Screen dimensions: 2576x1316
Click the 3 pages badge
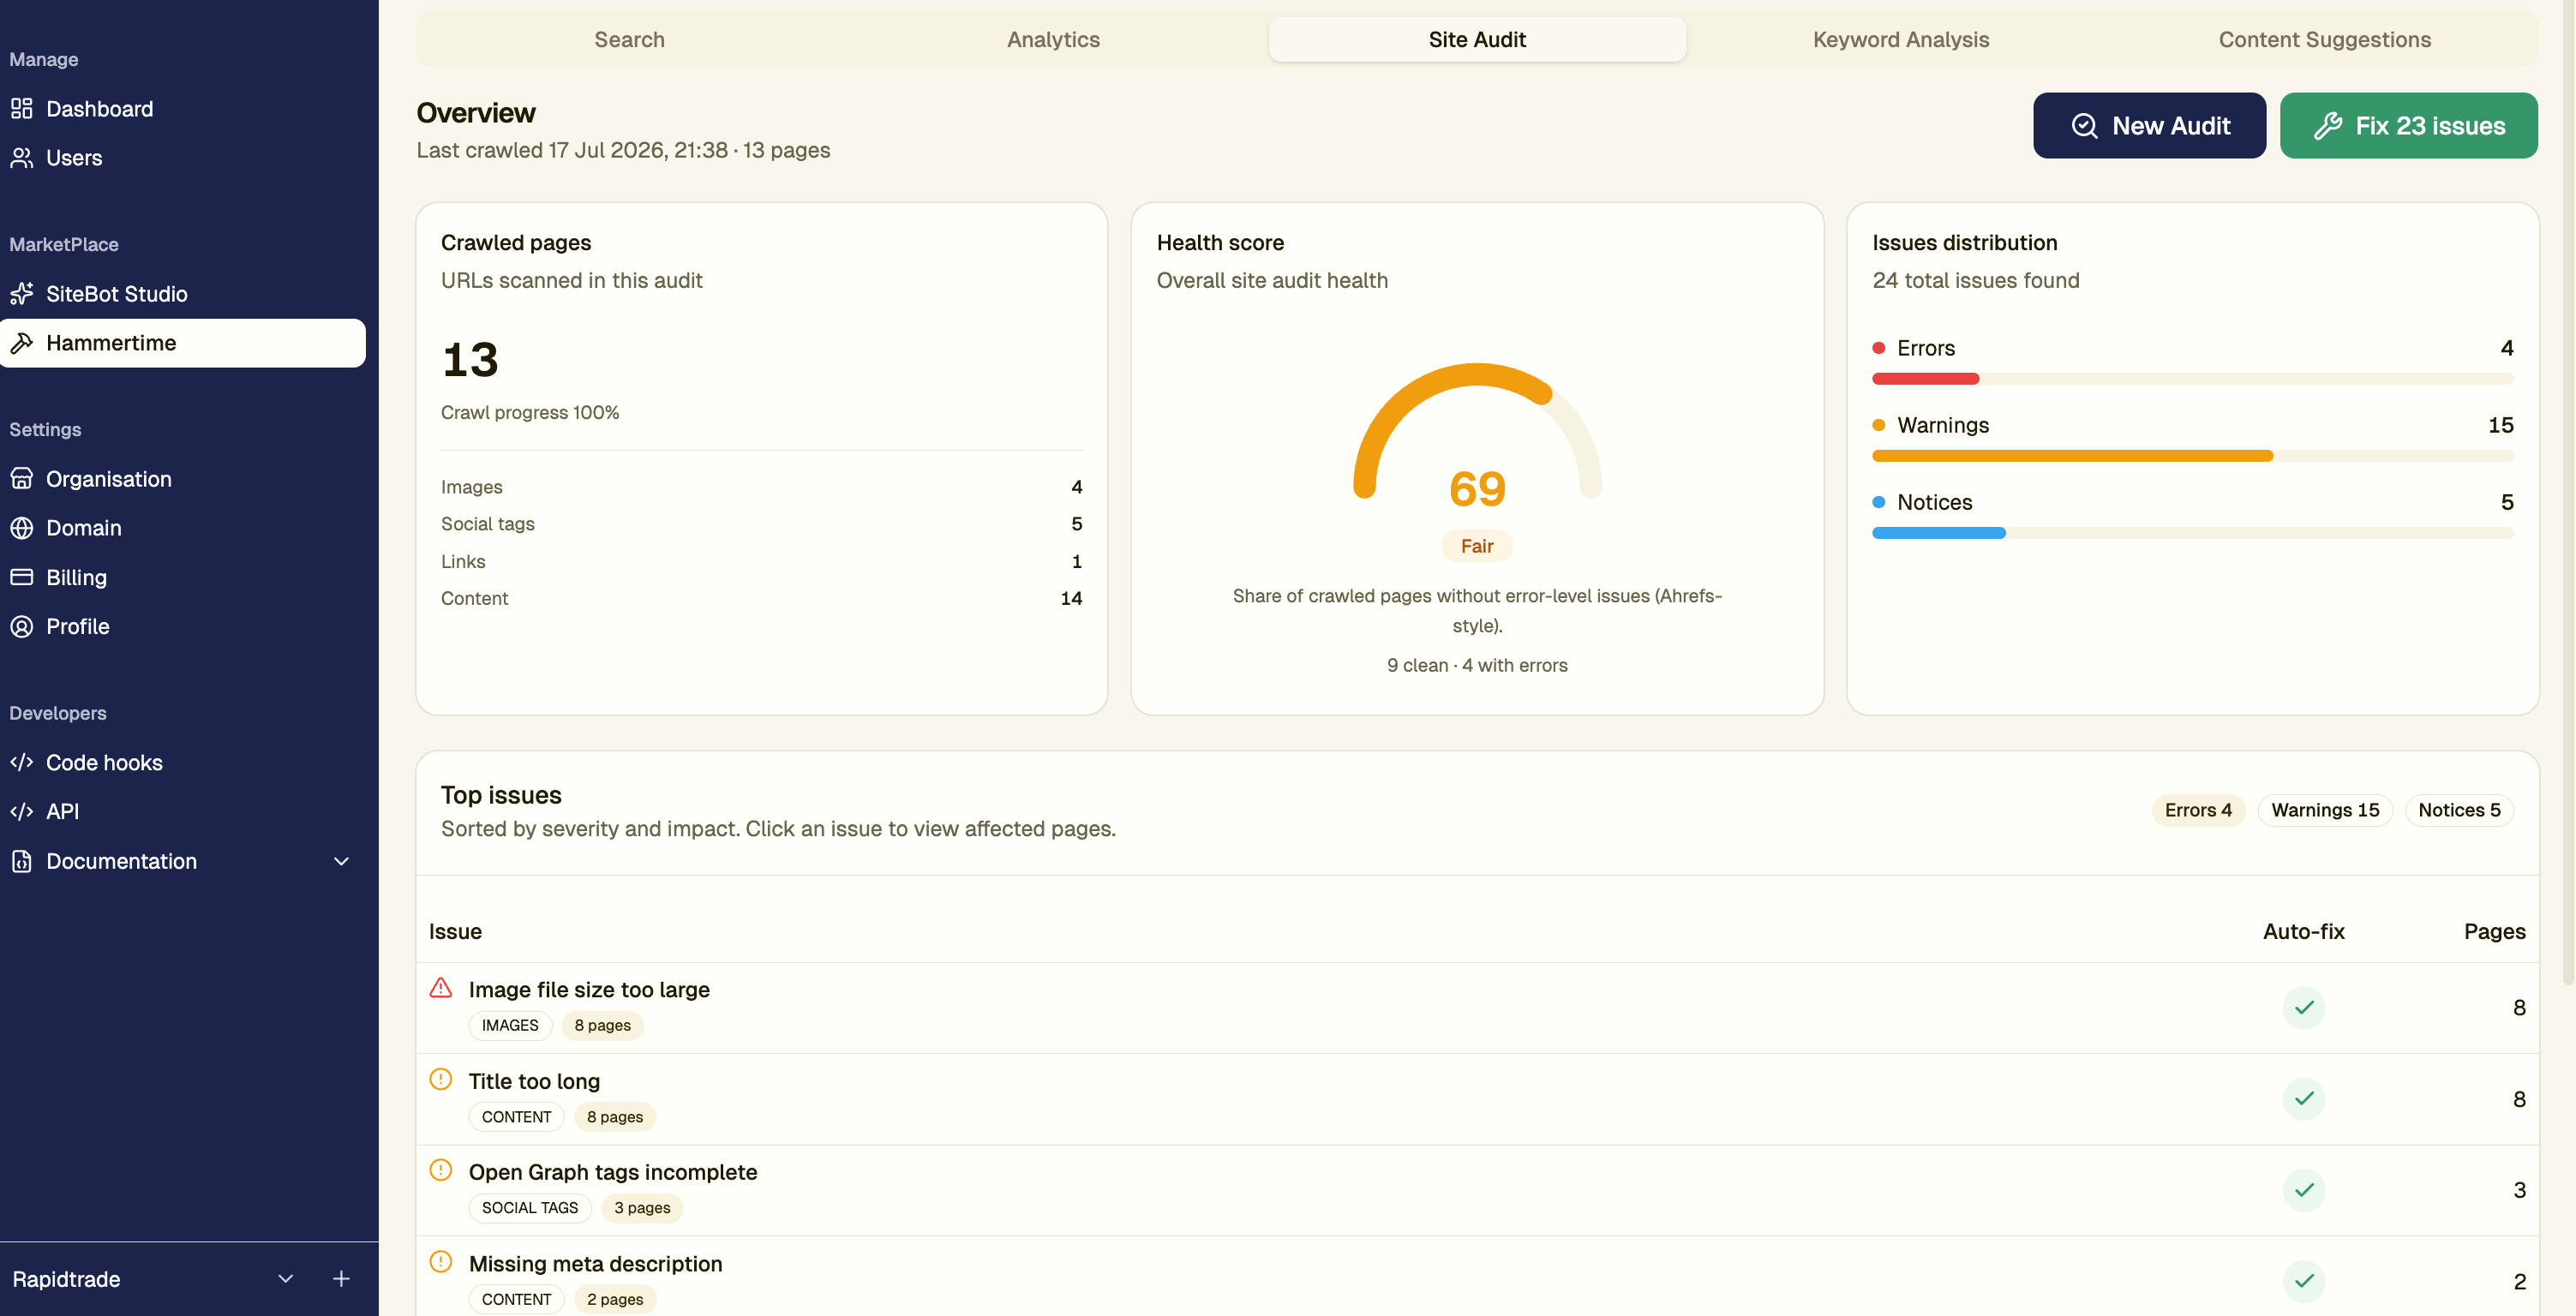(642, 1207)
